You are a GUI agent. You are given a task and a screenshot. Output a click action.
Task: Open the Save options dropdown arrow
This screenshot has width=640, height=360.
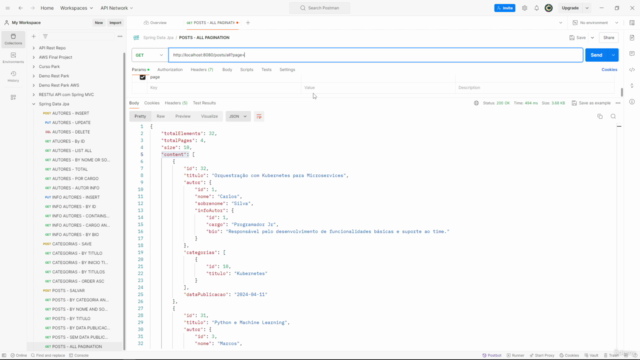click(592, 38)
